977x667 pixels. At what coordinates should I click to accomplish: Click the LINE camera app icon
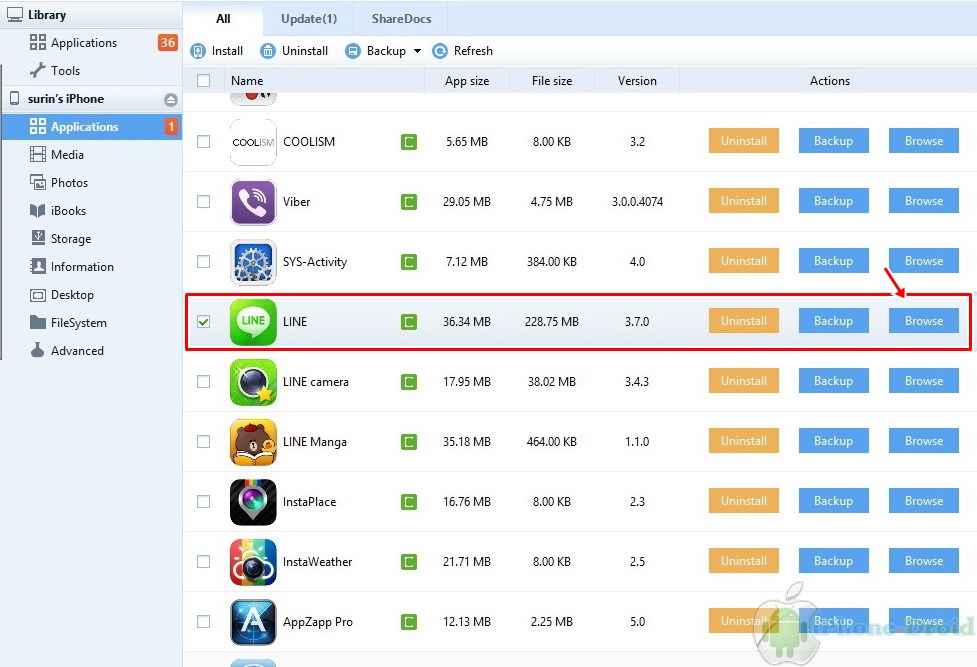pyautogui.click(x=253, y=381)
